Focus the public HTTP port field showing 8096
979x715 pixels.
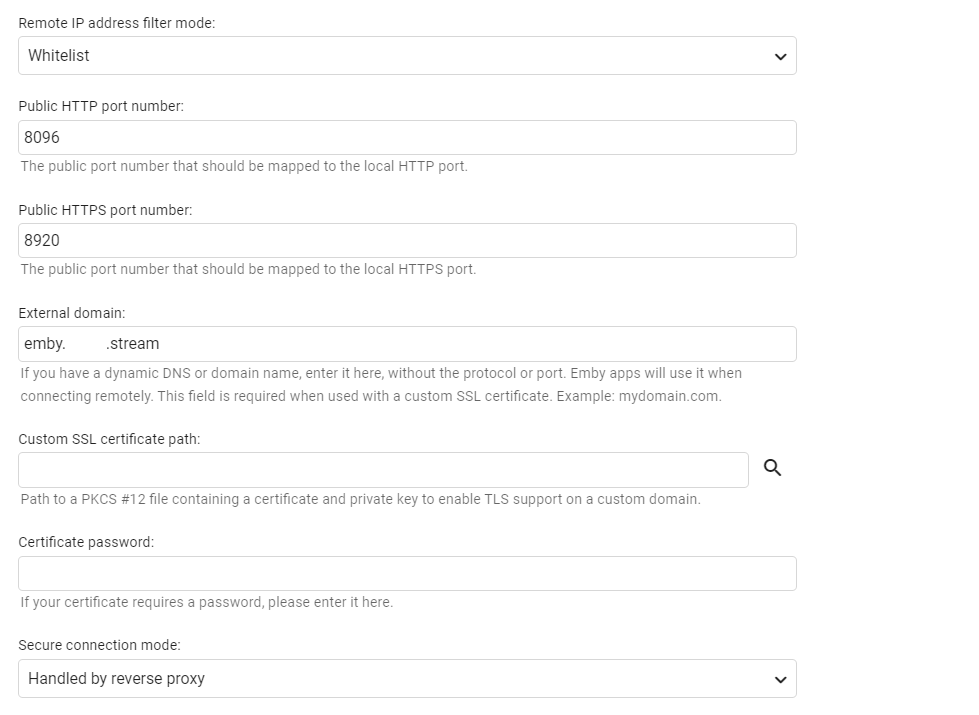click(x=407, y=138)
